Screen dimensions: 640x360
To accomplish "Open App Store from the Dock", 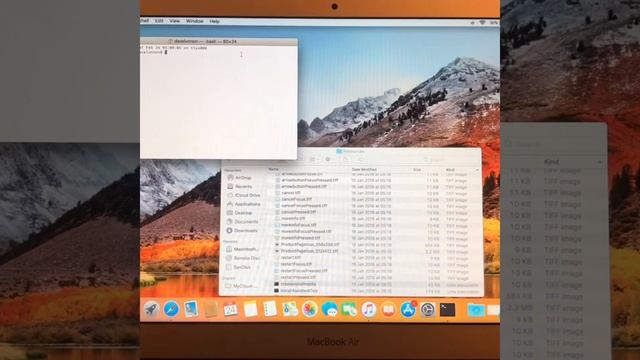I will coord(408,309).
